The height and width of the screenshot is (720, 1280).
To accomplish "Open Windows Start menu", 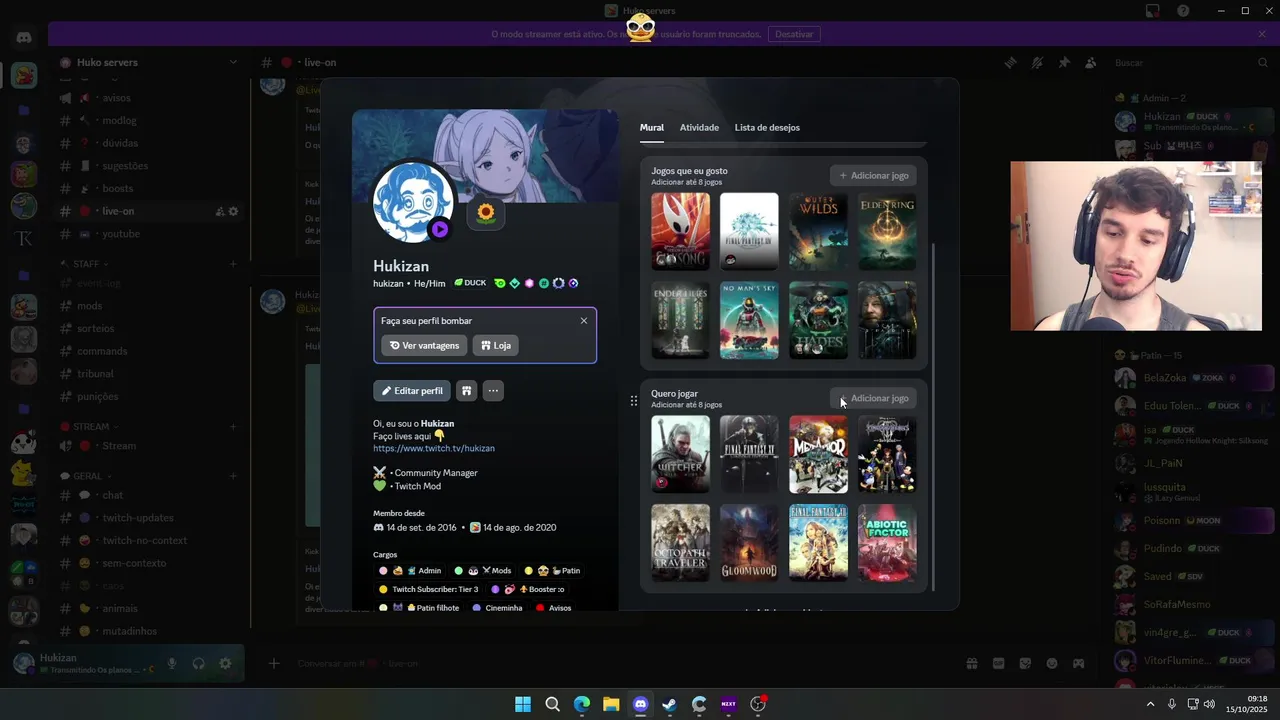I will (x=523, y=704).
